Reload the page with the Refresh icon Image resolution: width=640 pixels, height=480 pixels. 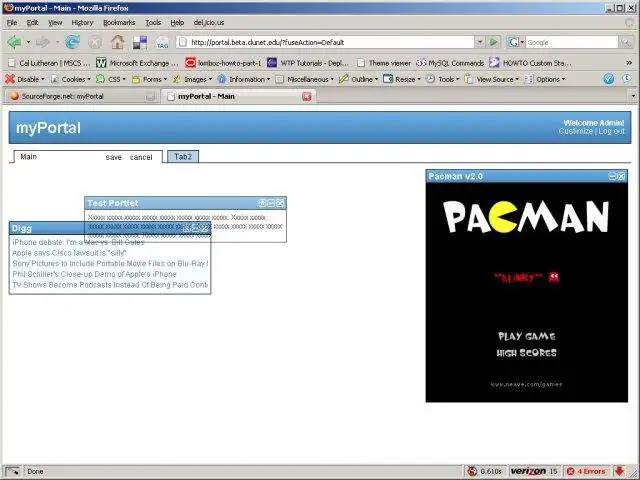73,42
